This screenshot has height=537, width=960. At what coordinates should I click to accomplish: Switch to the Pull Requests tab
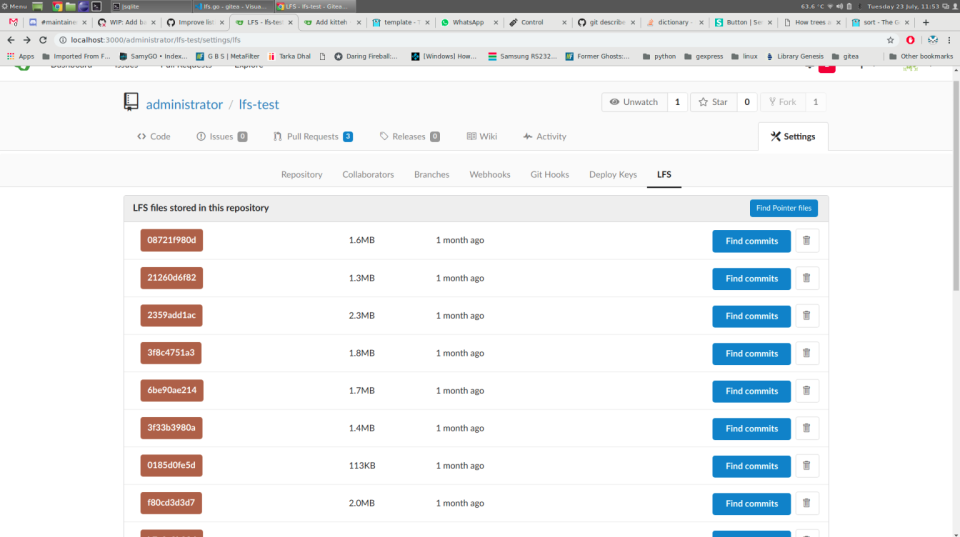[x=312, y=136]
